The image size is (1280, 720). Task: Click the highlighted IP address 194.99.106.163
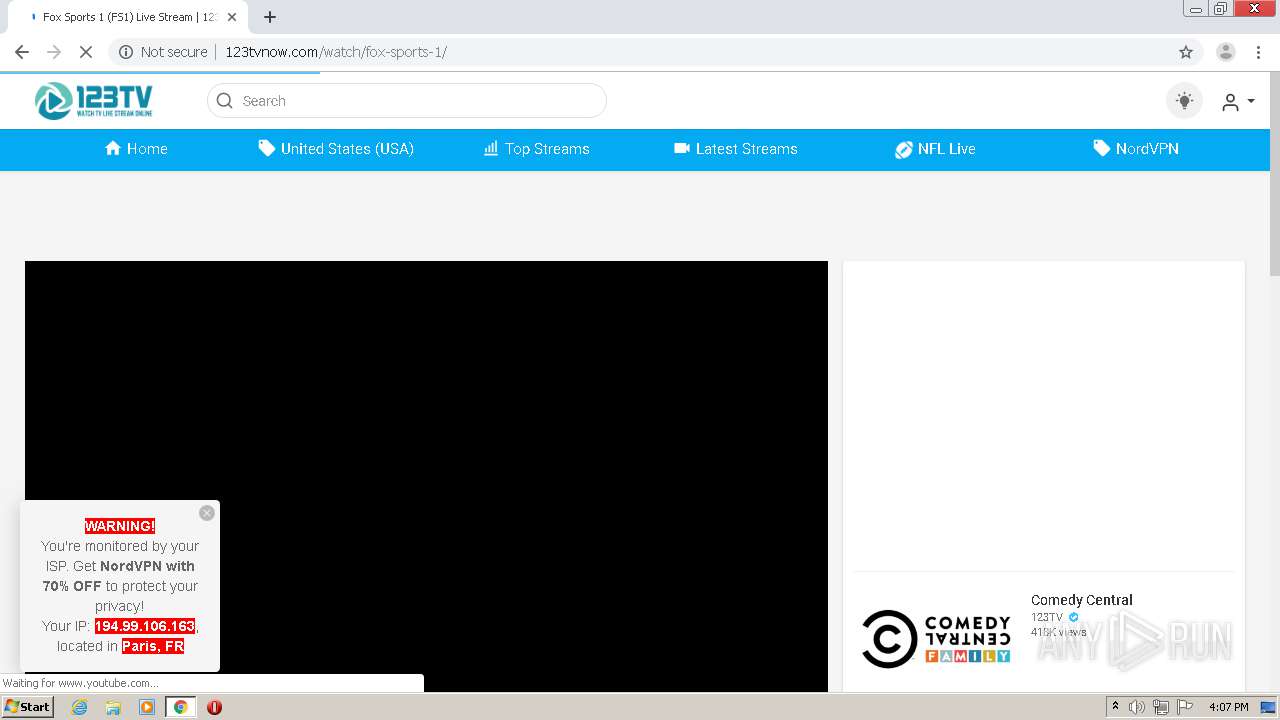pos(145,626)
